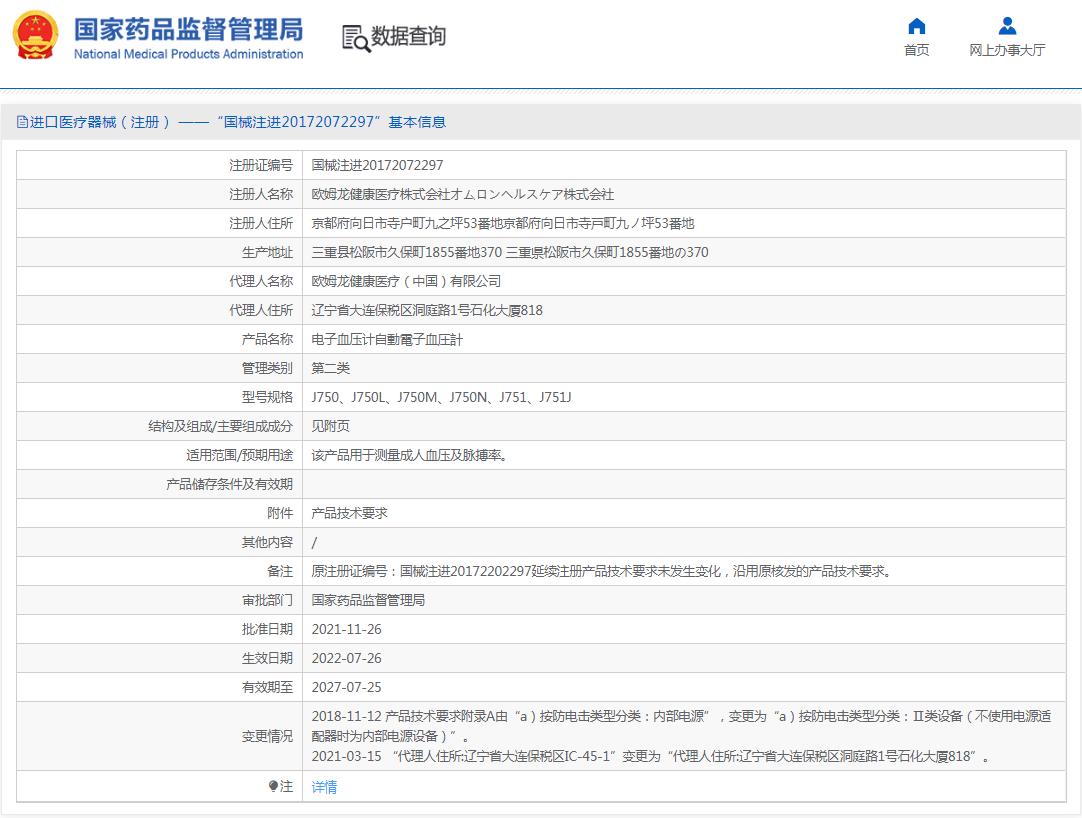1082x818 pixels.
Task: Select the 2018-11-12 change record text
Action: tap(682, 726)
